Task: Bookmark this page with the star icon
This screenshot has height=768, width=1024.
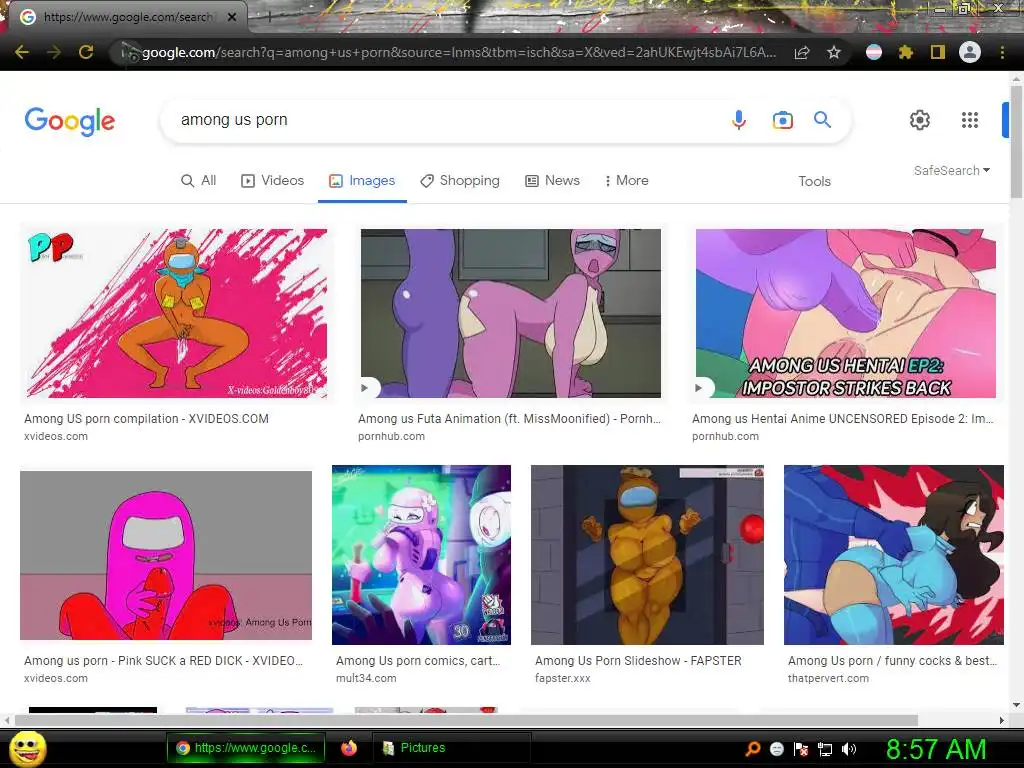Action: 834,52
